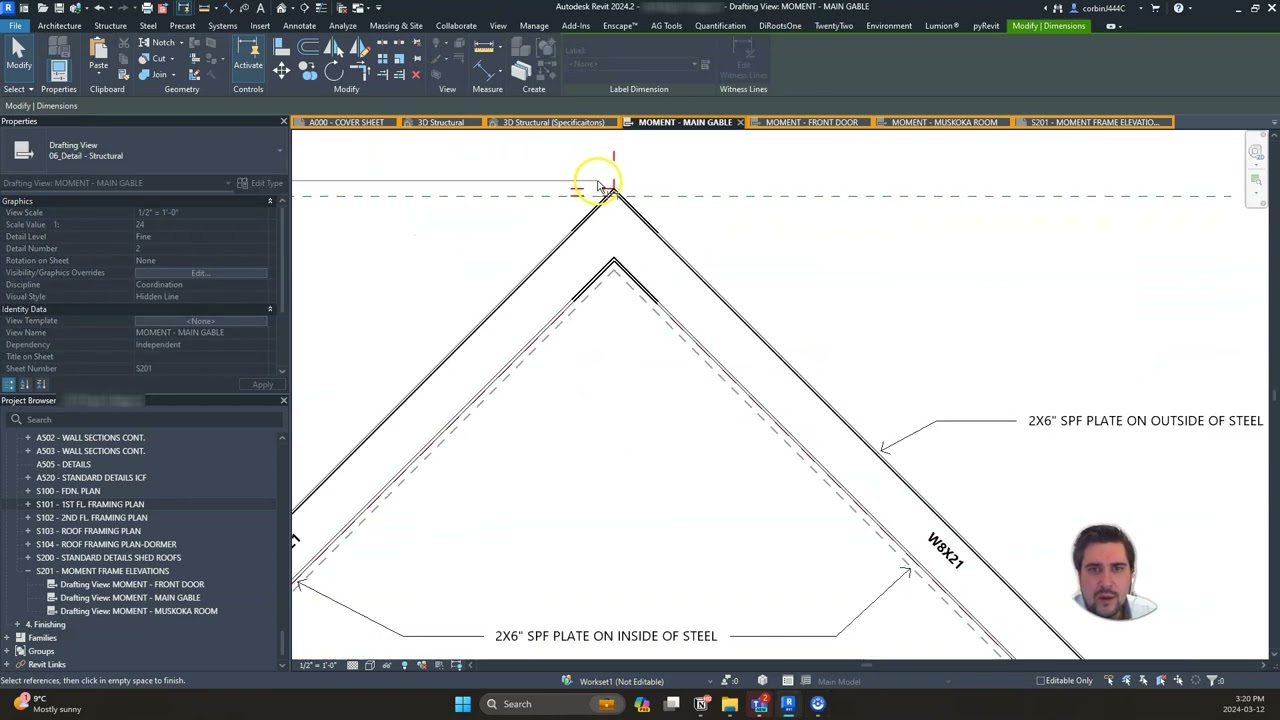This screenshot has height=720, width=1280.
Task: Collapse the Graphics properties section
Action: click(x=269, y=201)
